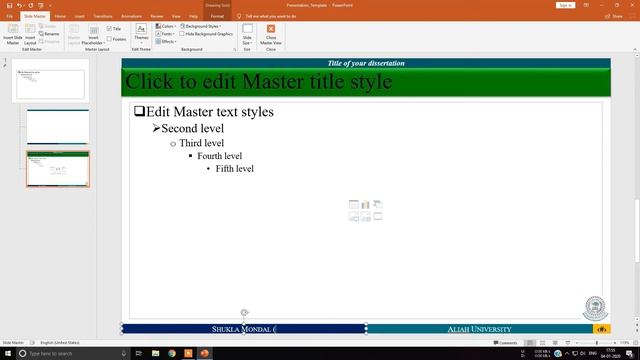Insert Online Pictures placeholder icon
Image resolution: width=640 pixels, height=360 pixels.
[366, 216]
